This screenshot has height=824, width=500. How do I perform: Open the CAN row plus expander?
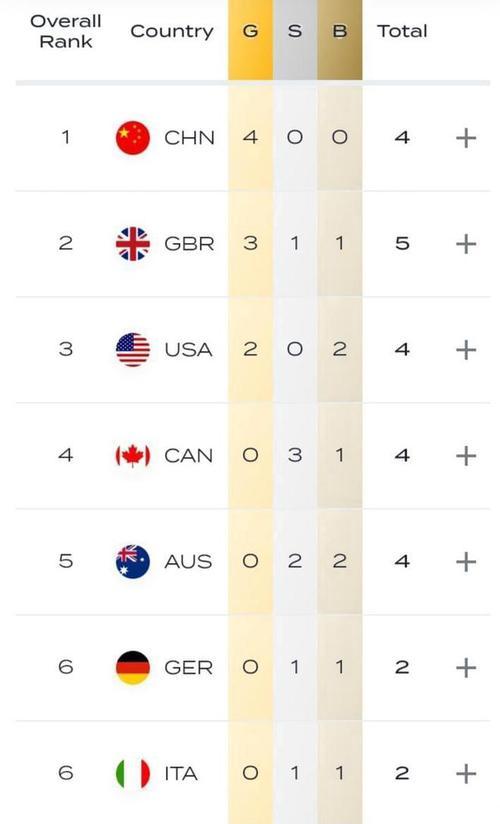(x=466, y=456)
